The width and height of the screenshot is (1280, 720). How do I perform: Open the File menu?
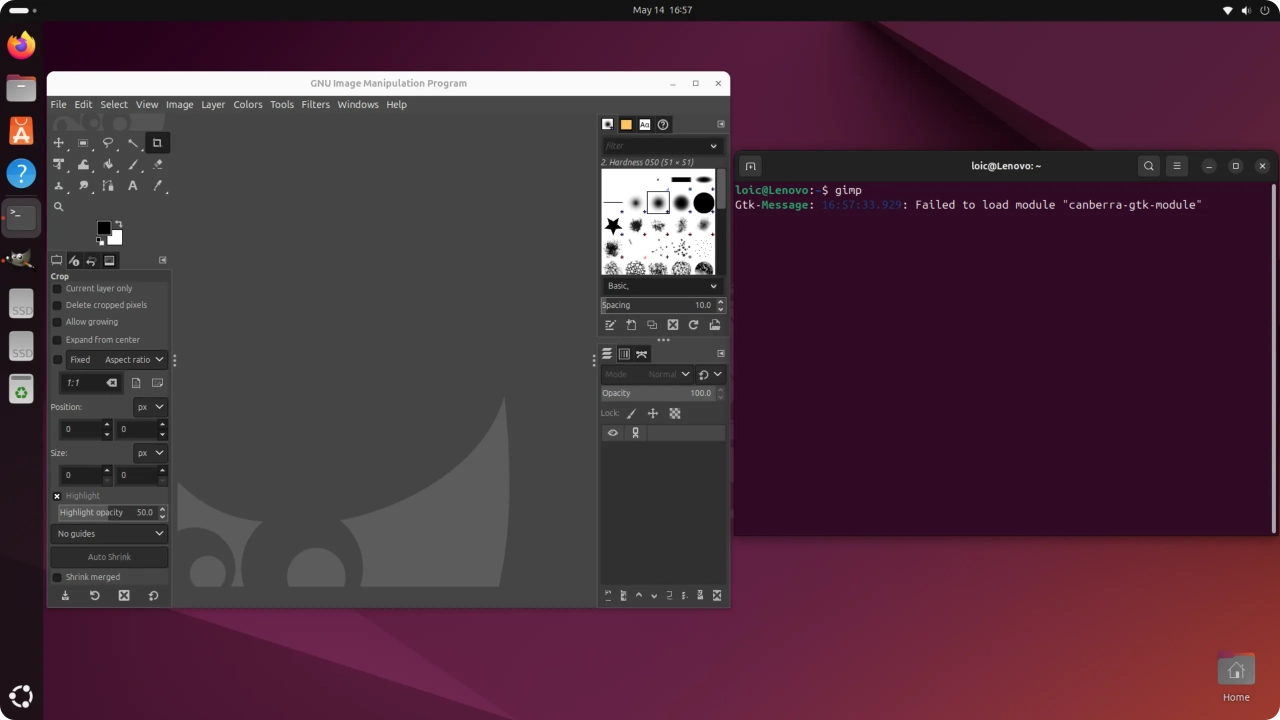click(59, 104)
